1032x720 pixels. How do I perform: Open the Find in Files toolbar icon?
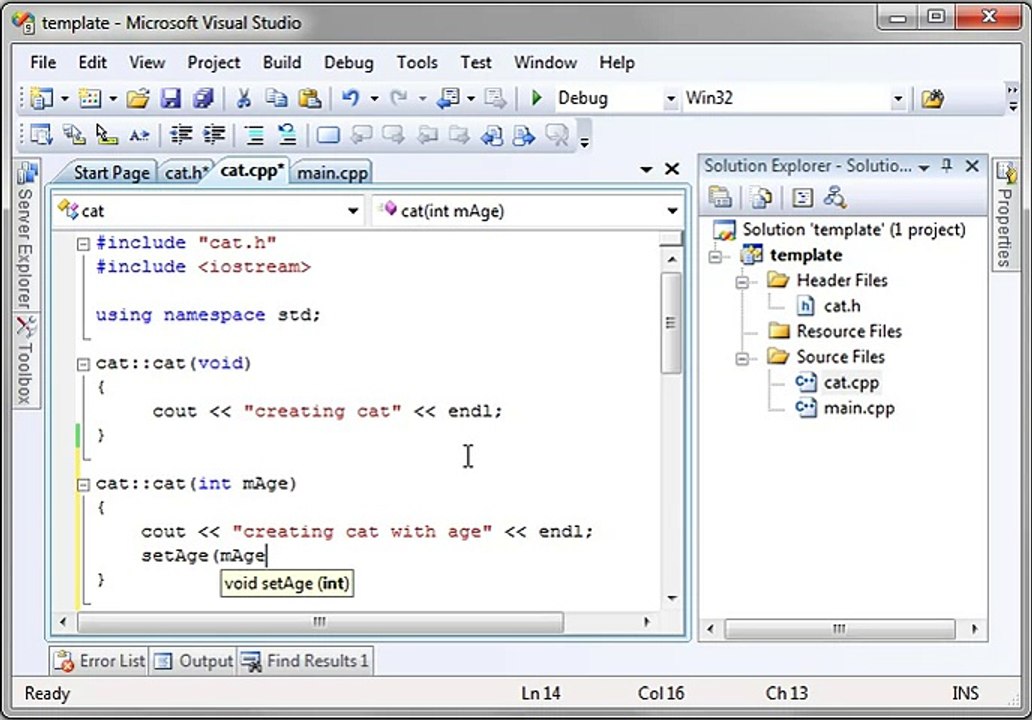coord(933,99)
